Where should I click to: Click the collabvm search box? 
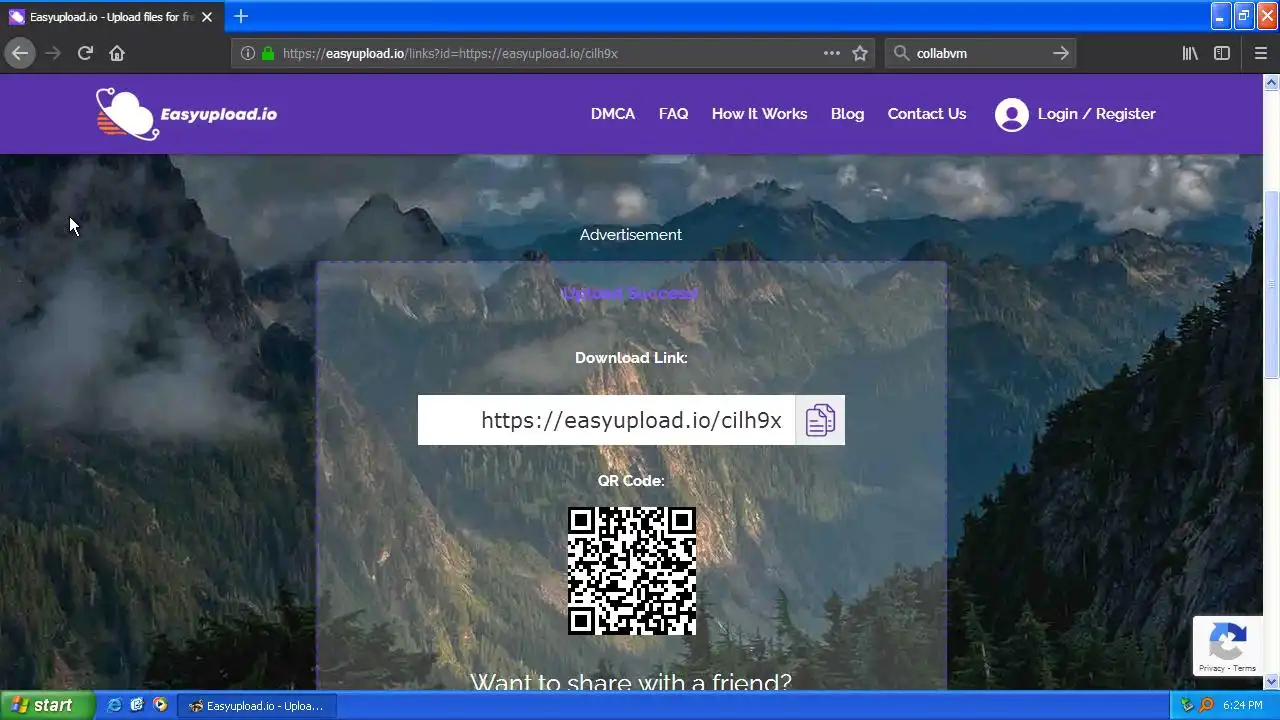tap(980, 53)
